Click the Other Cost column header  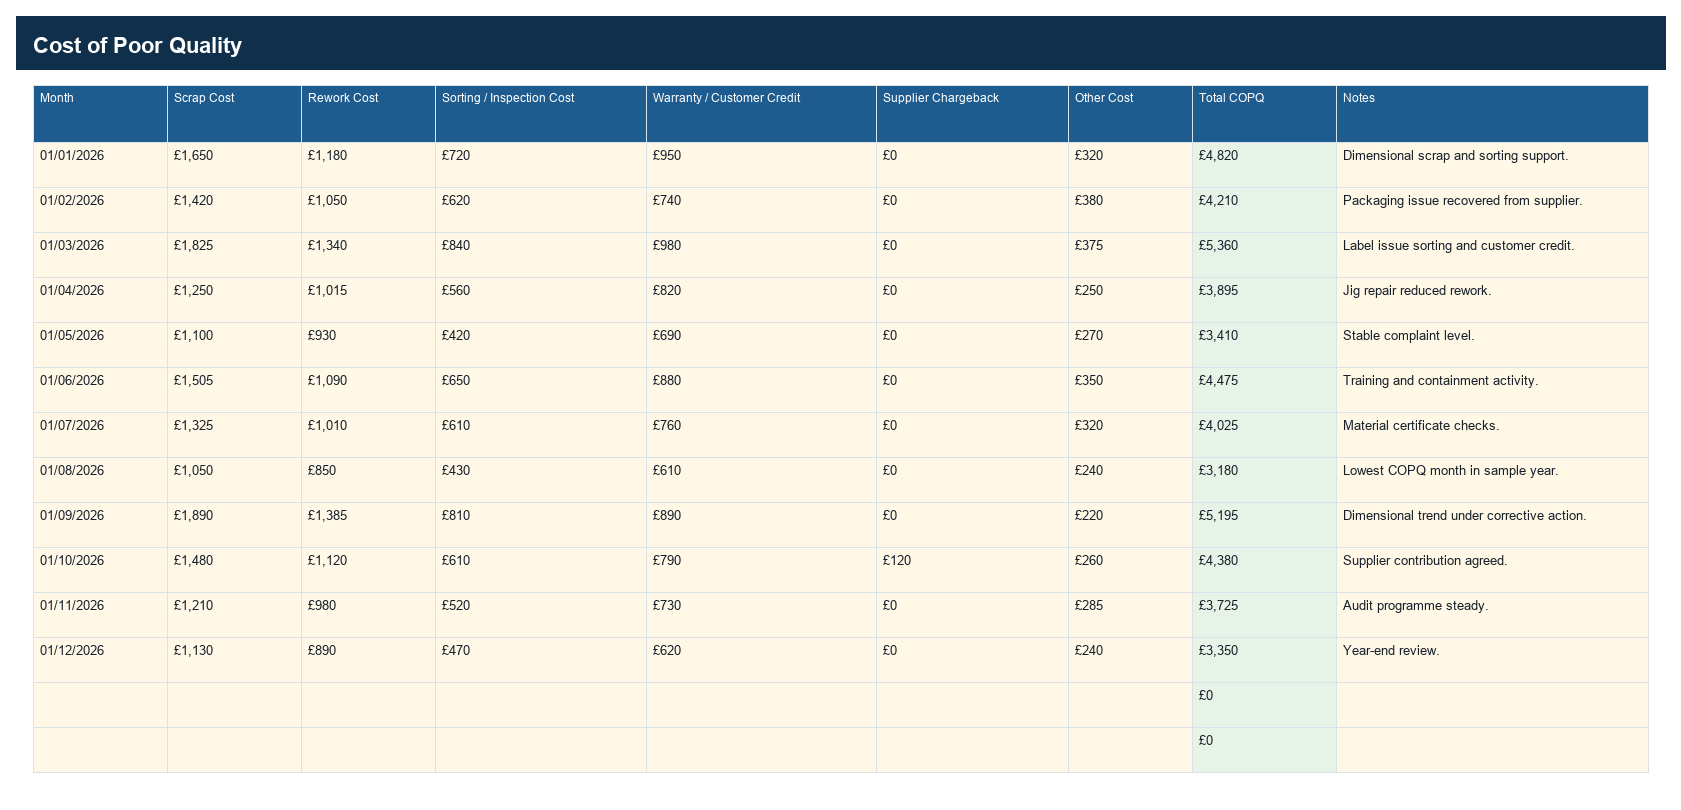point(1130,114)
